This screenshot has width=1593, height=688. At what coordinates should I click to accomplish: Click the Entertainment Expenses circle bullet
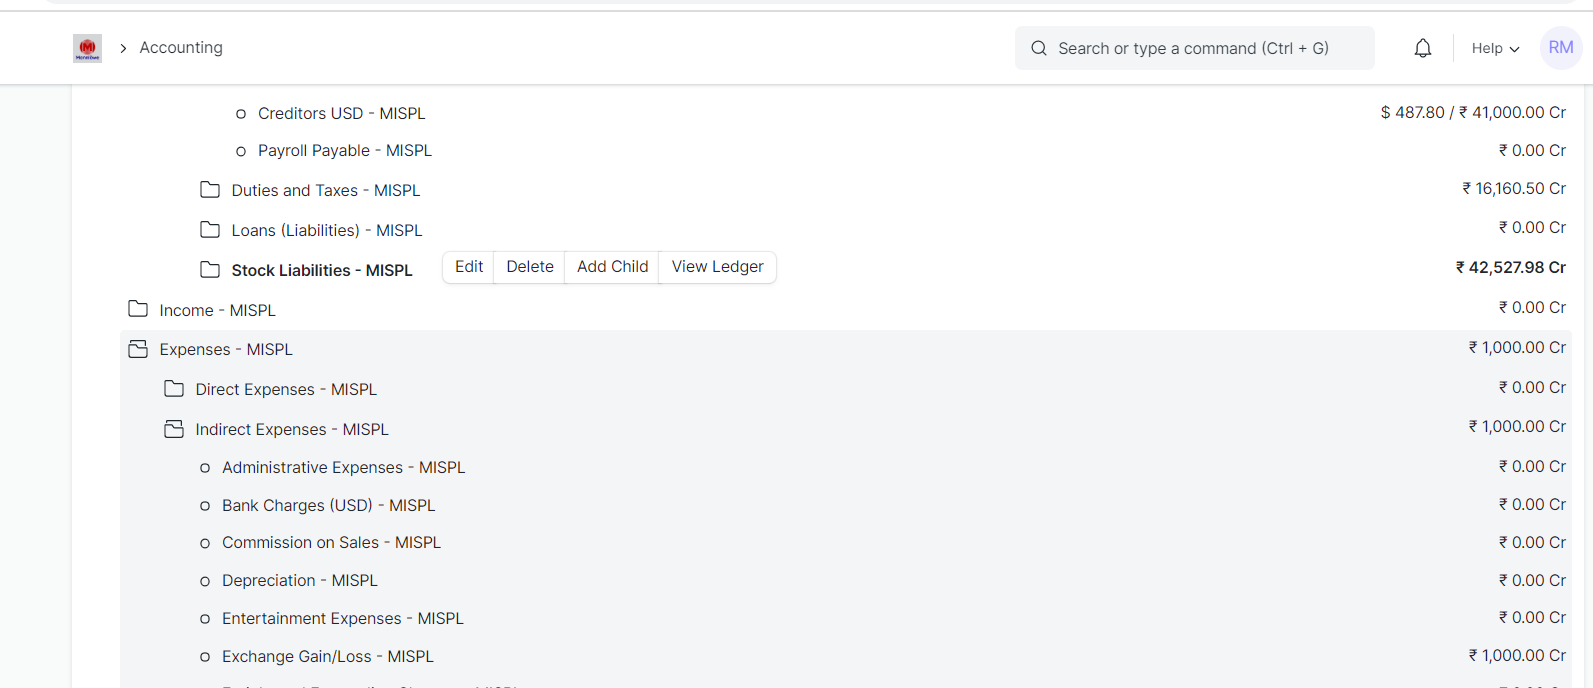click(205, 619)
